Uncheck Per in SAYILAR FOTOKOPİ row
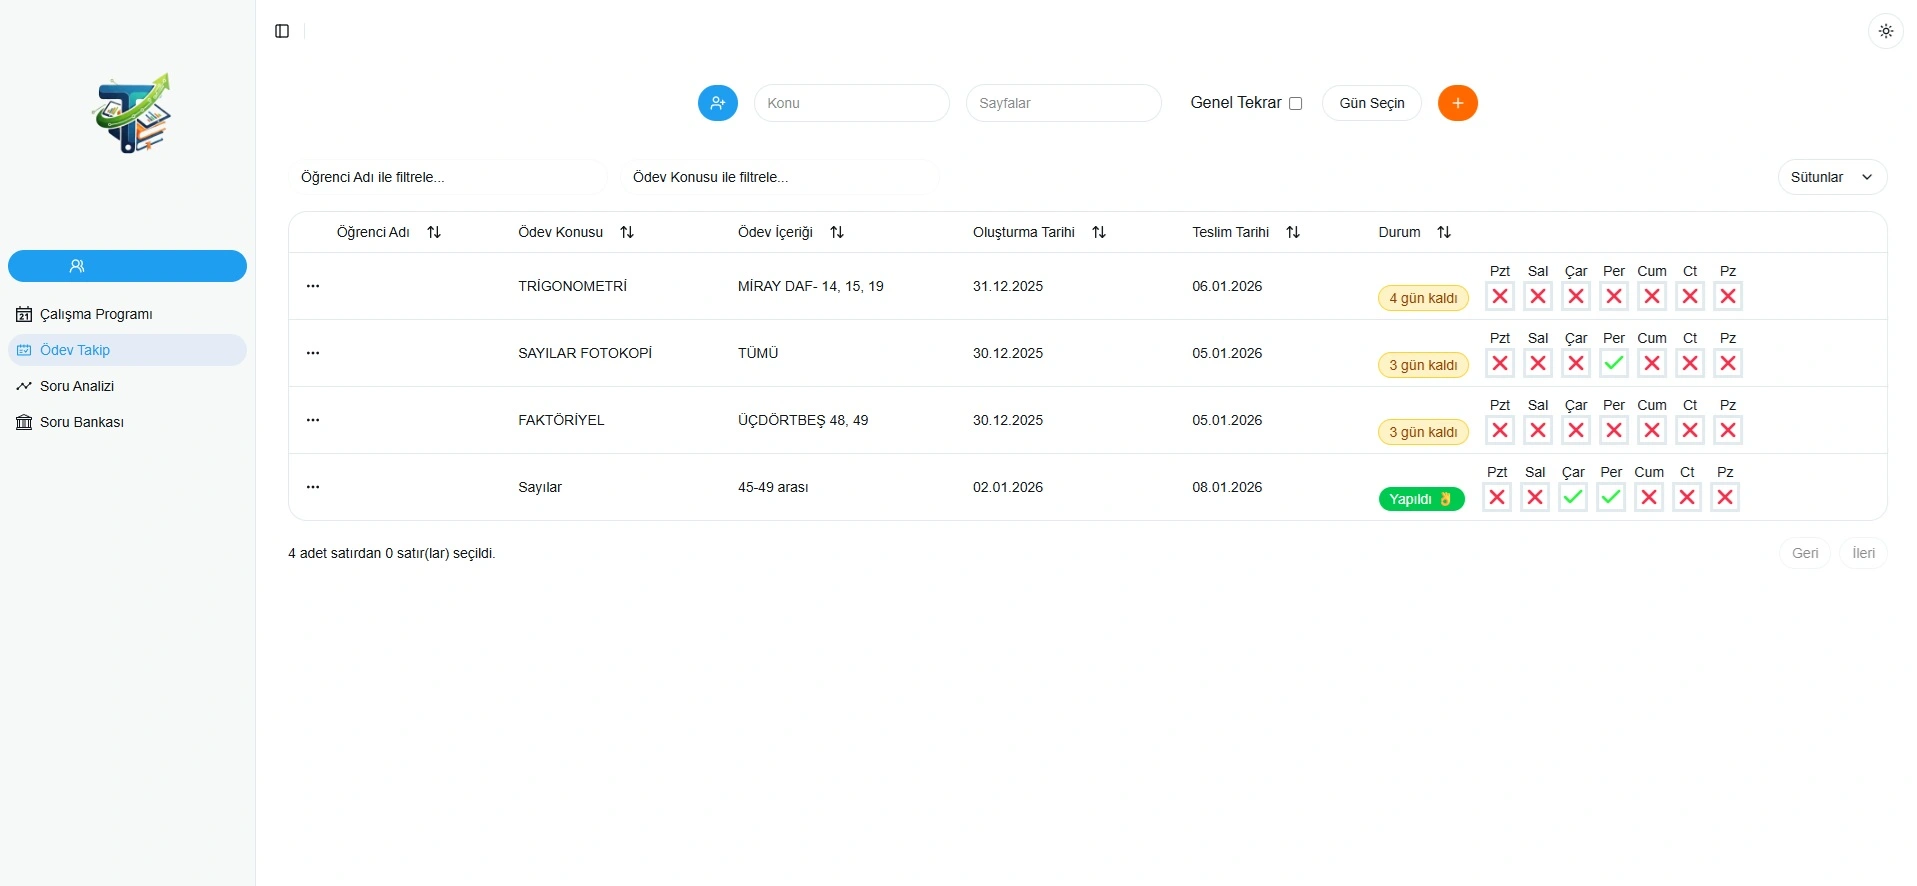 (1614, 363)
